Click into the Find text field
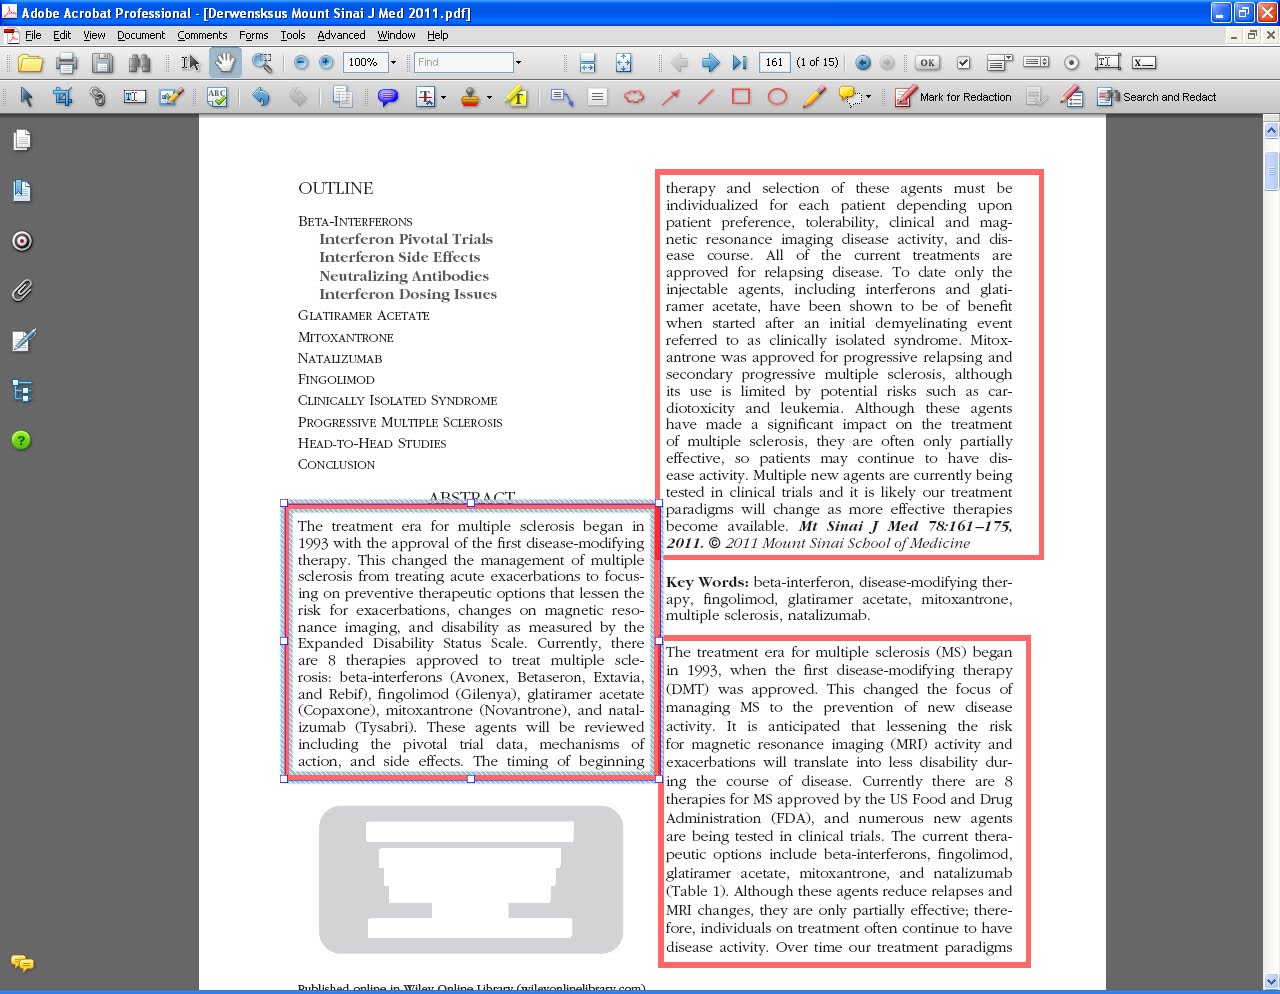This screenshot has width=1280, height=994. point(463,63)
